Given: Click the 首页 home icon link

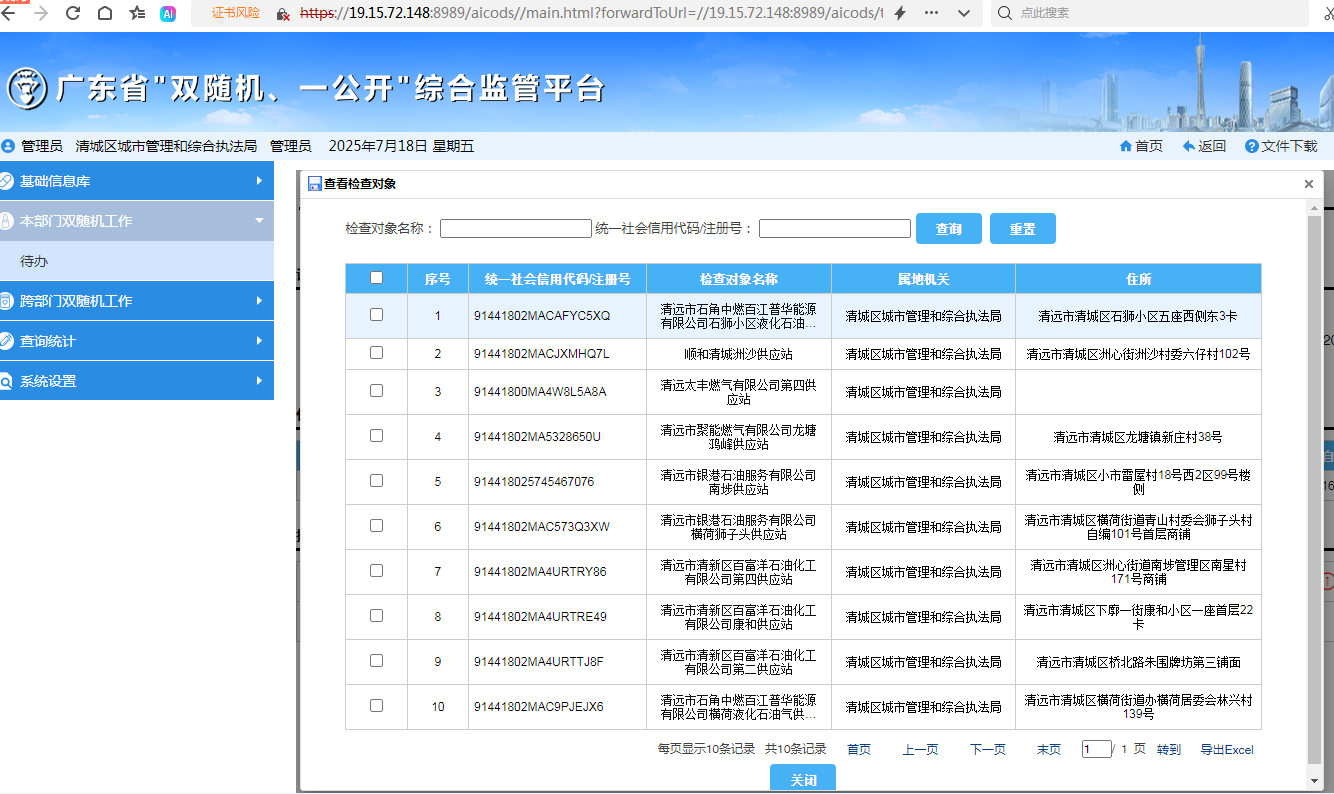Looking at the screenshot, I should click(1140, 146).
